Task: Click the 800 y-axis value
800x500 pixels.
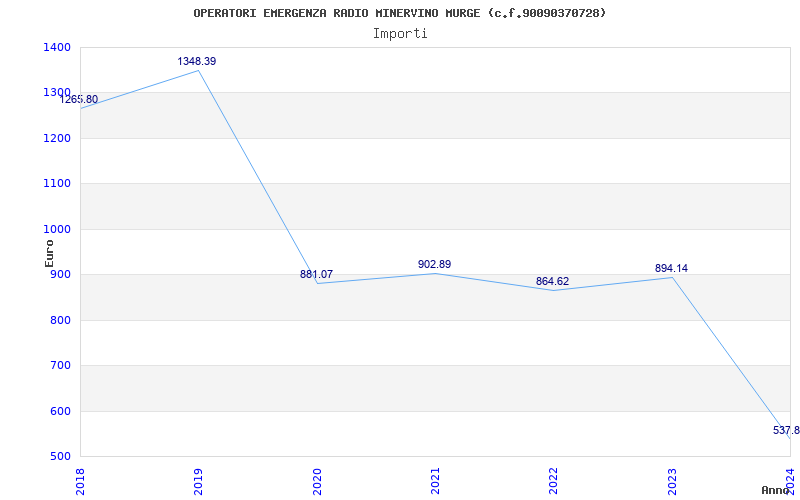Action: click(x=60, y=320)
